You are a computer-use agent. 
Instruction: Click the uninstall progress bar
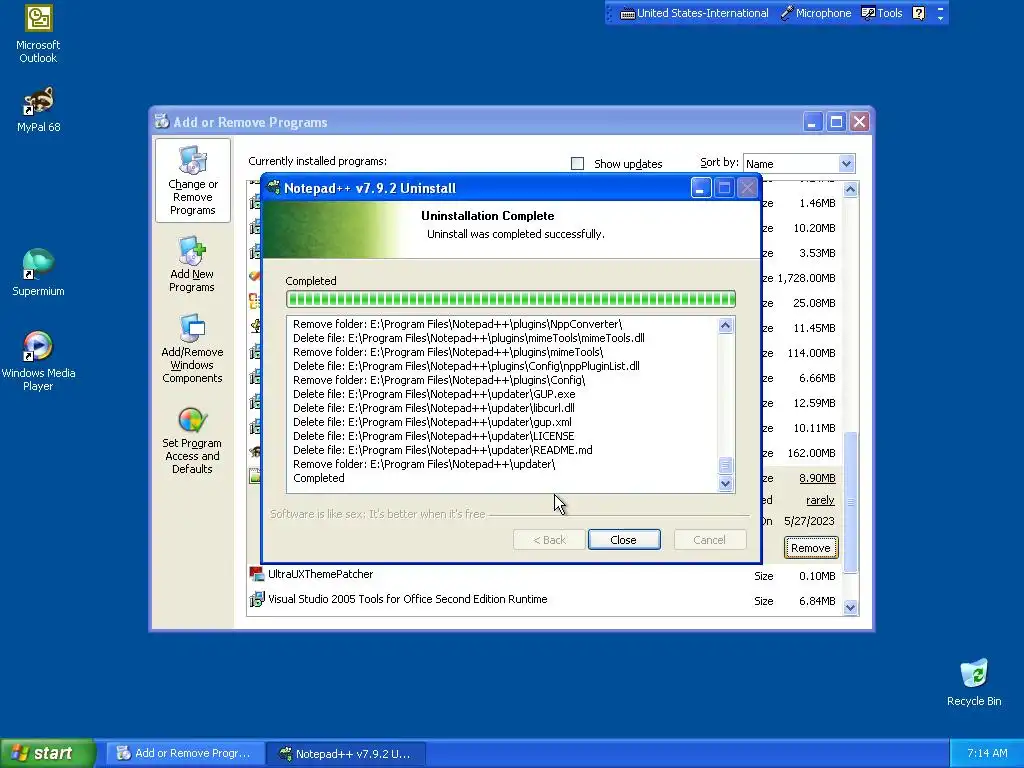click(x=511, y=299)
